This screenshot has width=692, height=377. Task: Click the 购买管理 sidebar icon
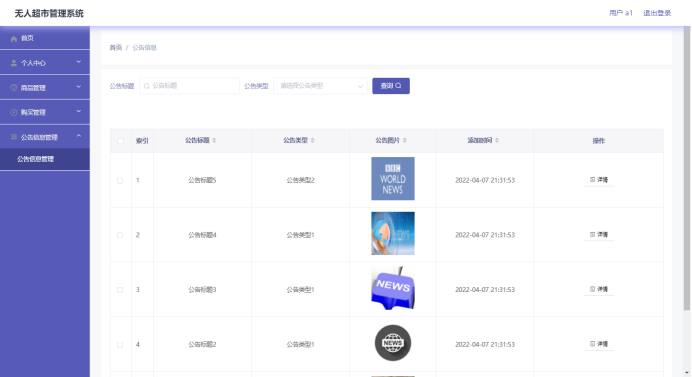pyautogui.click(x=14, y=113)
